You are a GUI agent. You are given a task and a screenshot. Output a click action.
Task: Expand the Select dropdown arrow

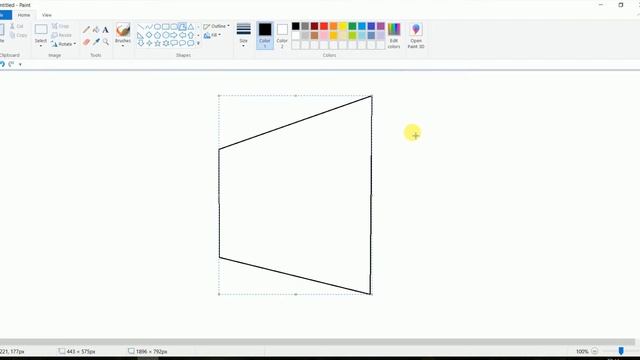tap(40, 46)
